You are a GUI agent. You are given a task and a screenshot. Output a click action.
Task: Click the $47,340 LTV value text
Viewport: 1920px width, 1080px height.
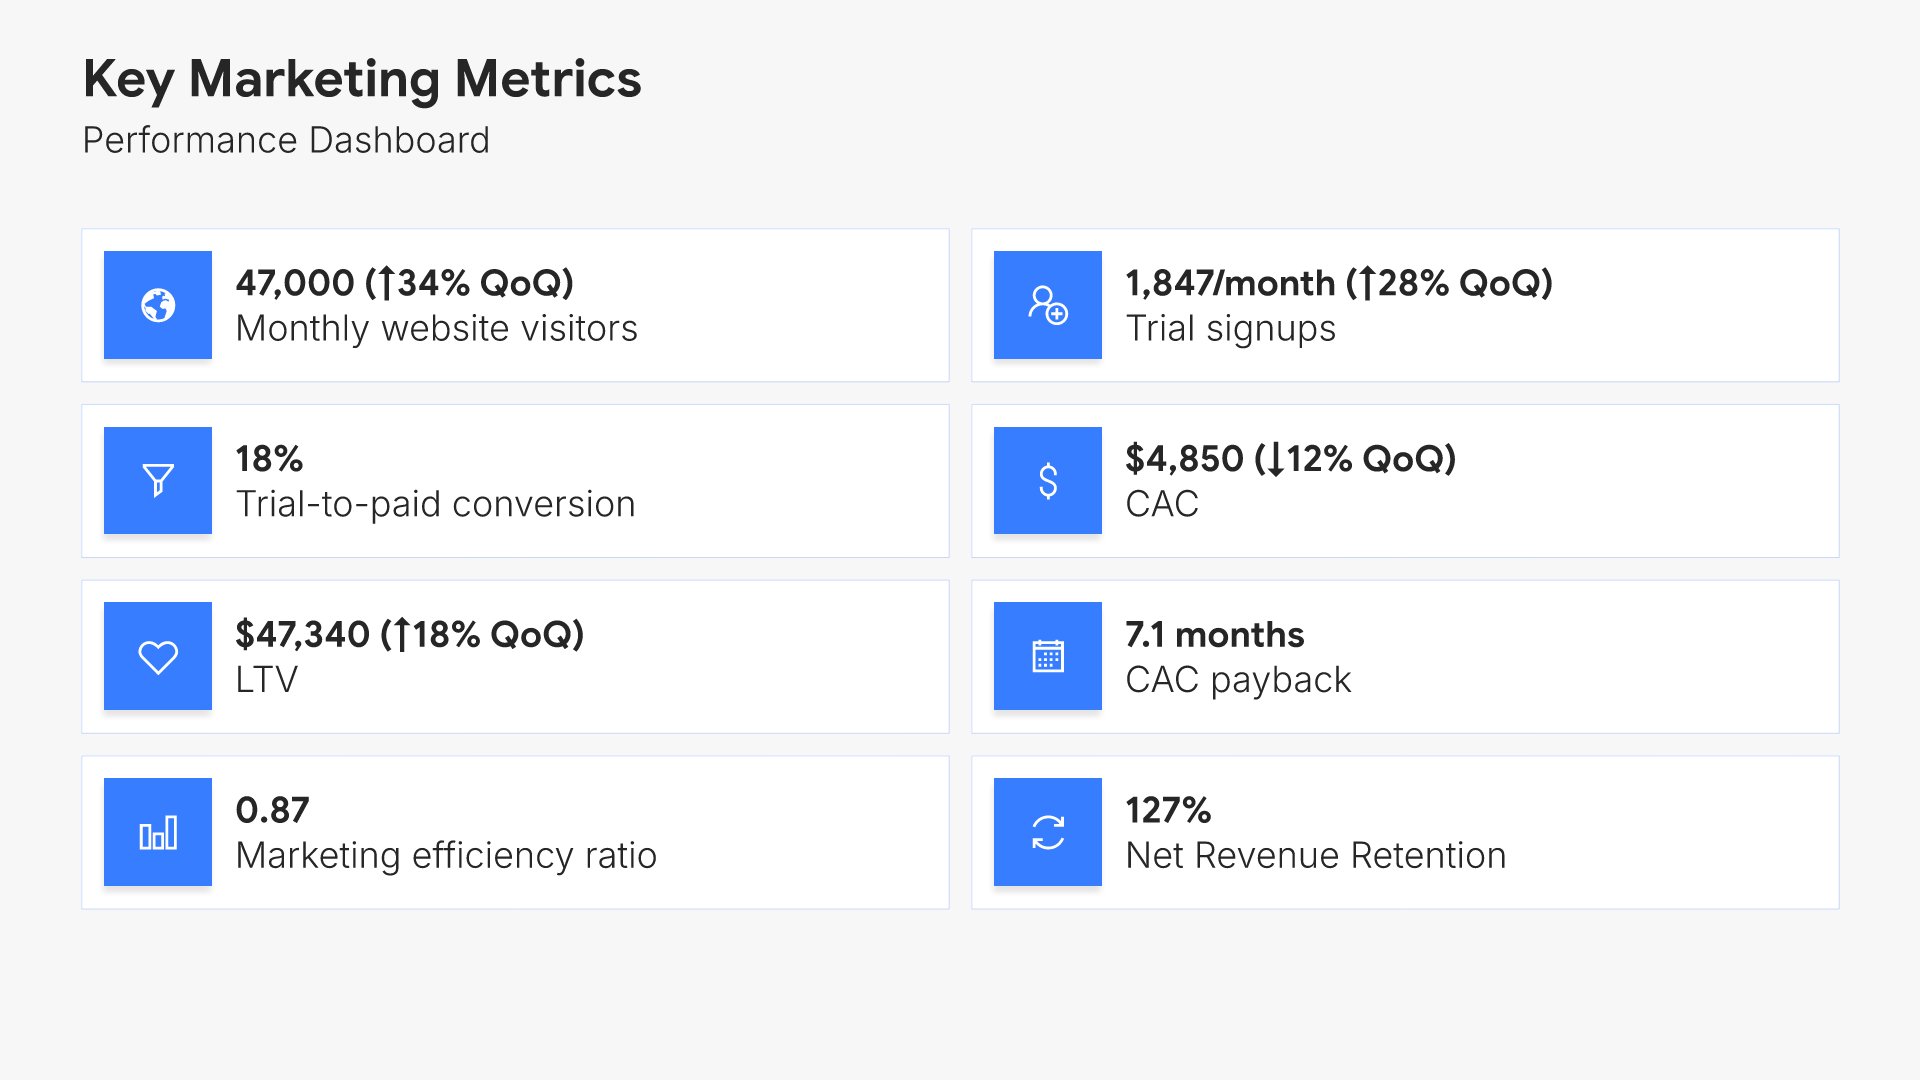[x=409, y=635]
